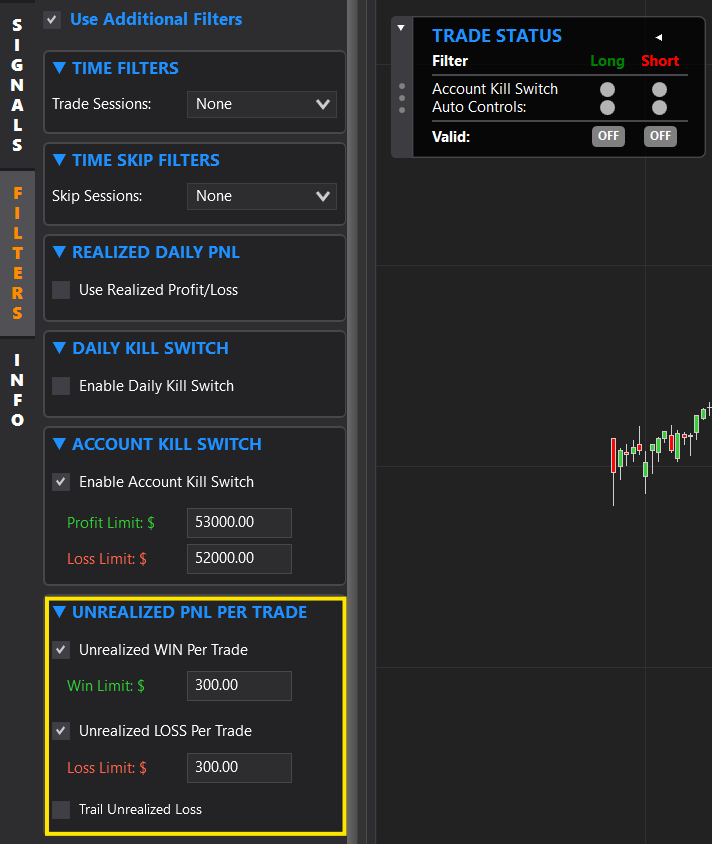This screenshot has width=712, height=844.
Task: Click the Account Kill Switch Loss Limit field
Action: click(239, 559)
